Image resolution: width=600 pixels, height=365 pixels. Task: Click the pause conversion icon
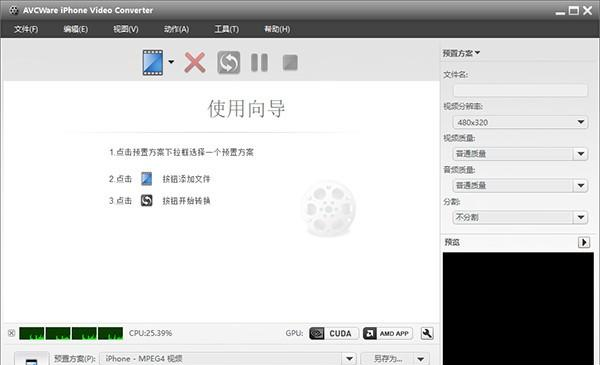coord(259,63)
